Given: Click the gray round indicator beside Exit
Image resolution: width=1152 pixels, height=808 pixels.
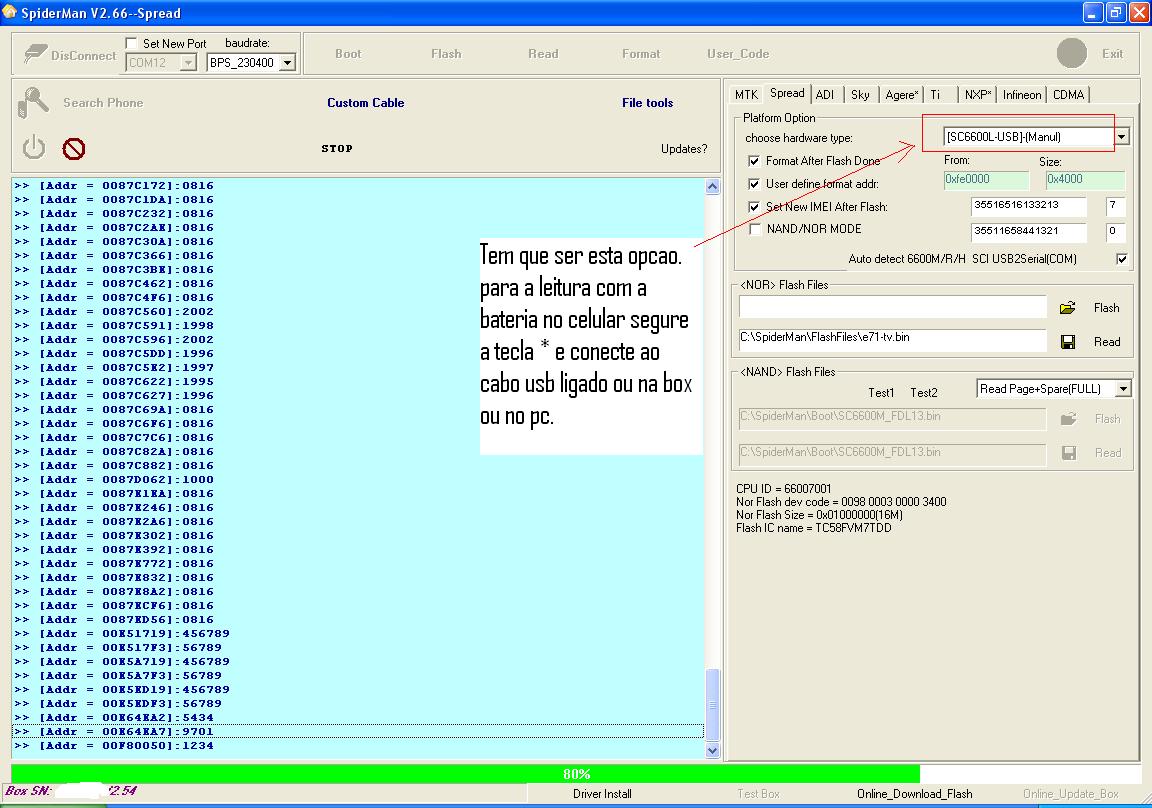Looking at the screenshot, I should pyautogui.click(x=1072, y=54).
